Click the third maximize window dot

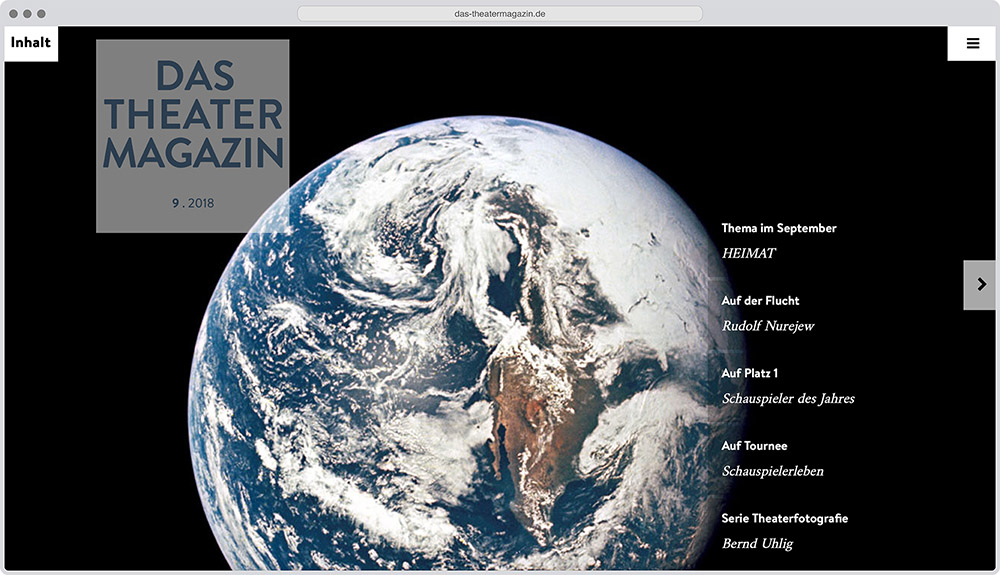[x=41, y=13]
